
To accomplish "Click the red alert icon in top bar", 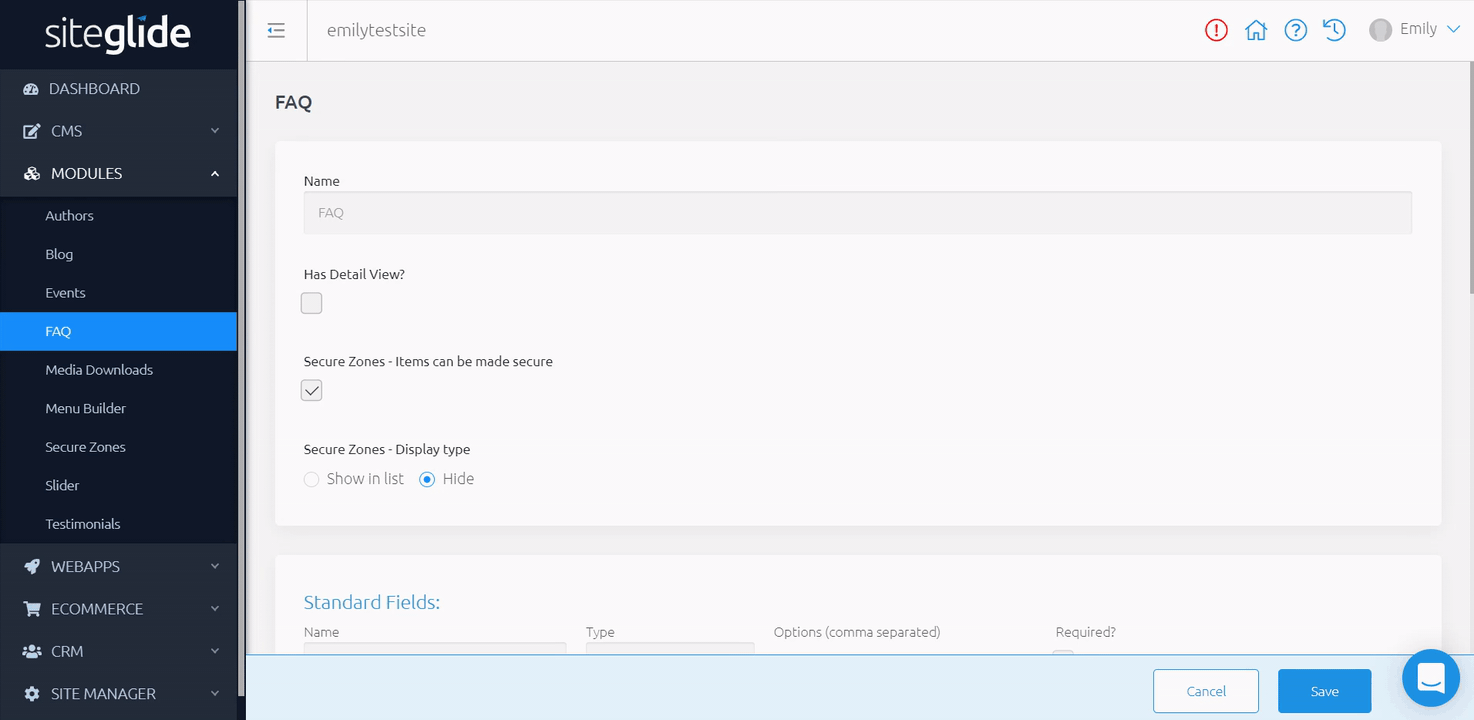I will [1216, 30].
